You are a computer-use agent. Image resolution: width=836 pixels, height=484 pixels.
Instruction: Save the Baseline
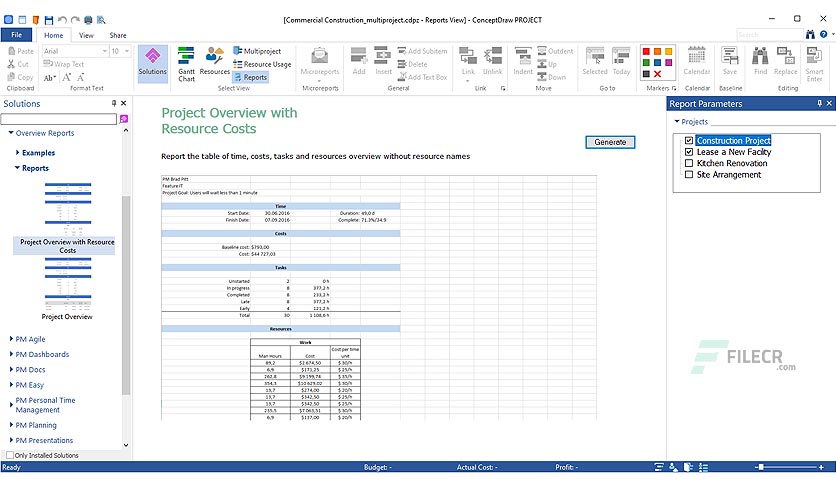point(730,61)
